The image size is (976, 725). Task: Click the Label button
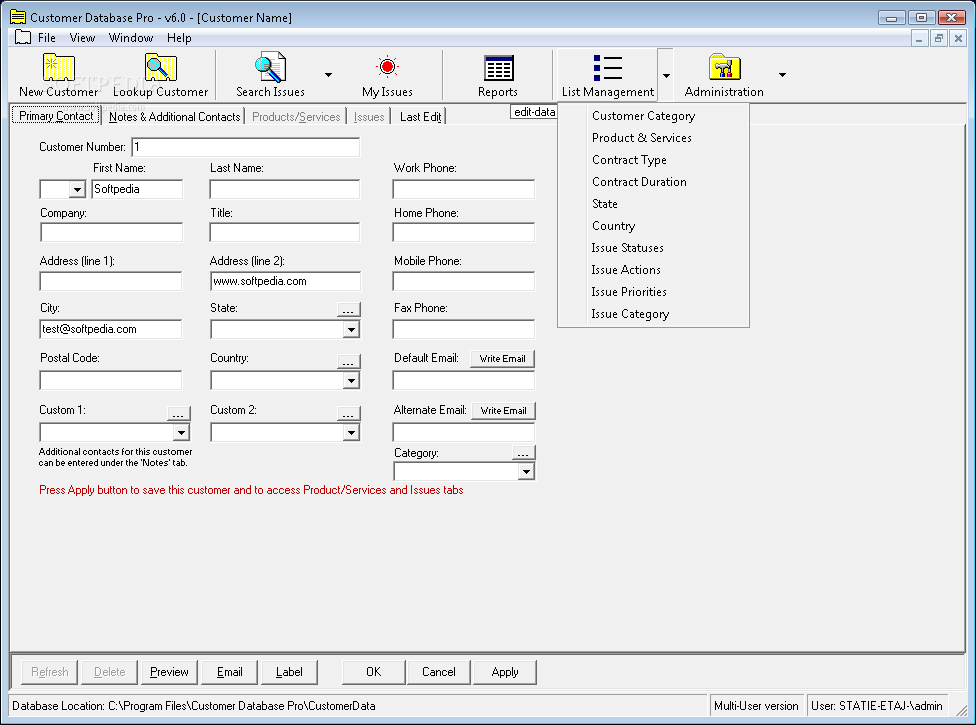[x=289, y=672]
